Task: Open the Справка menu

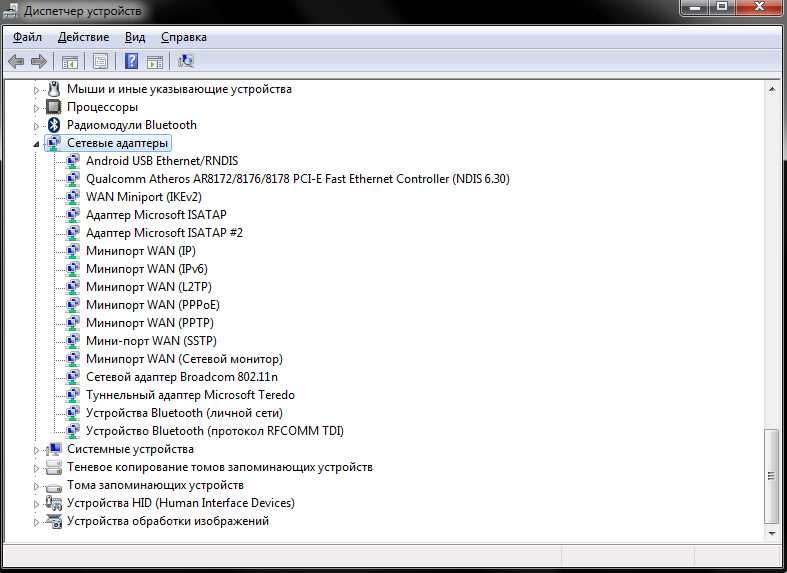Action: click(x=184, y=37)
